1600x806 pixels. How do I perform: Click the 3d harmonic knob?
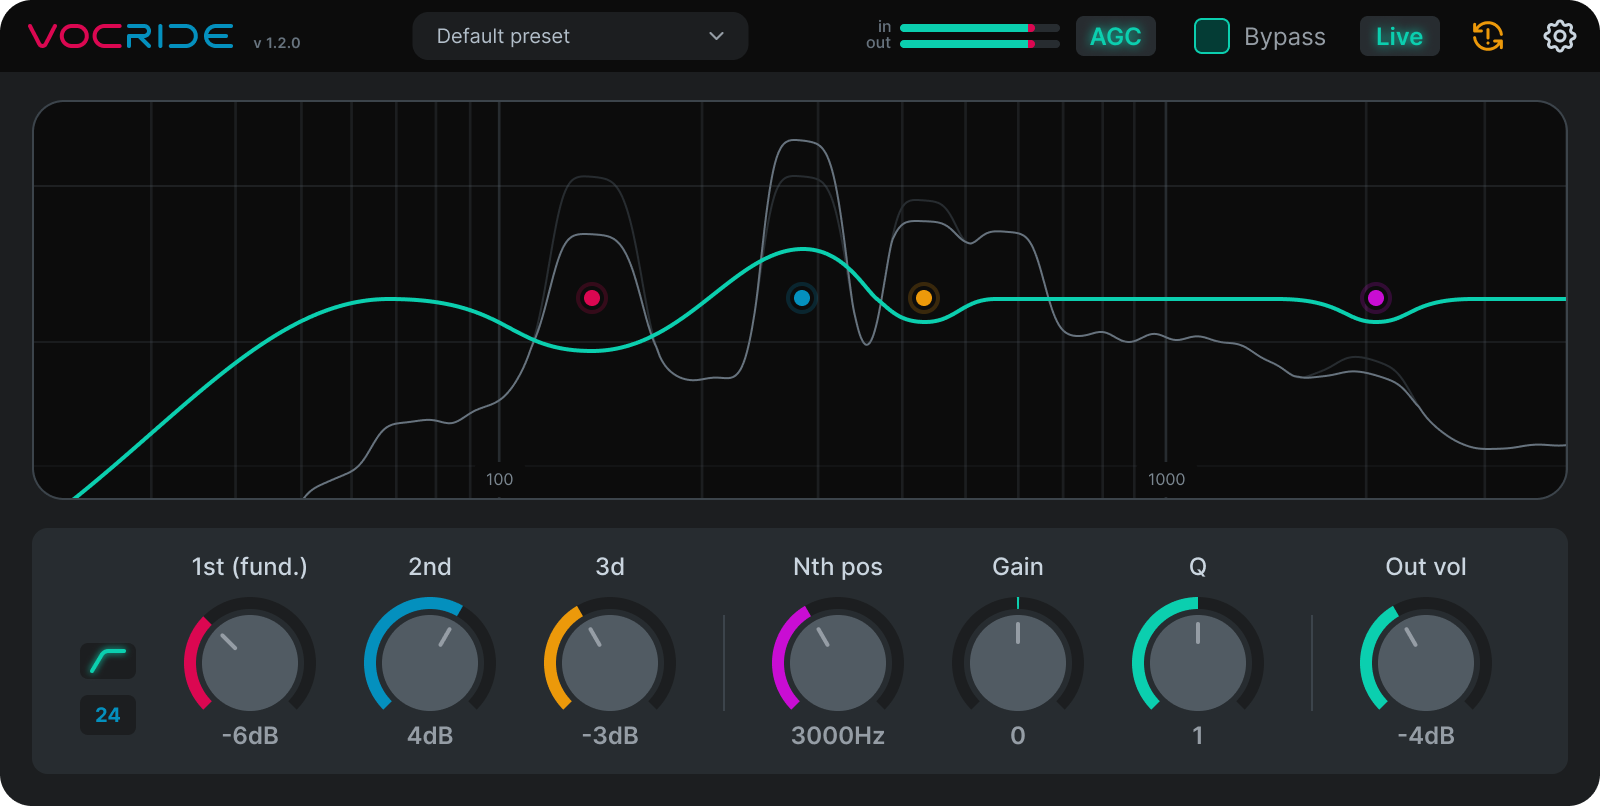tap(610, 663)
